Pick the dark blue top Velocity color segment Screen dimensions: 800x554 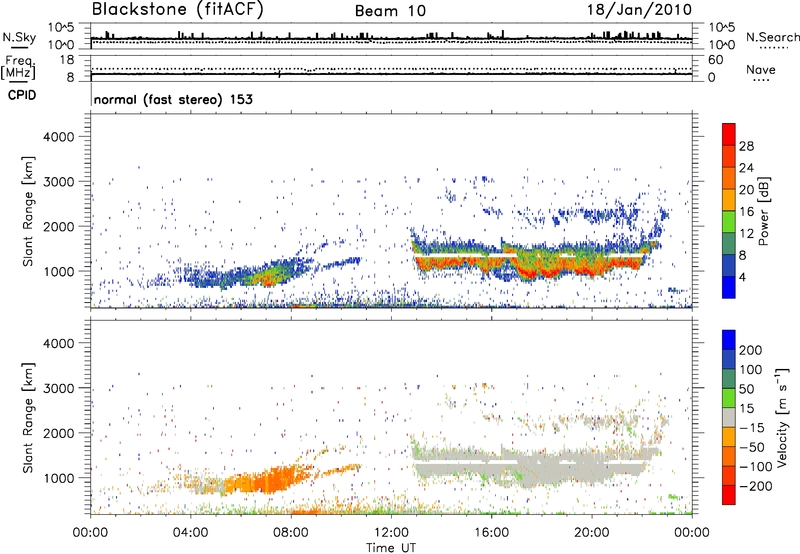729,340
